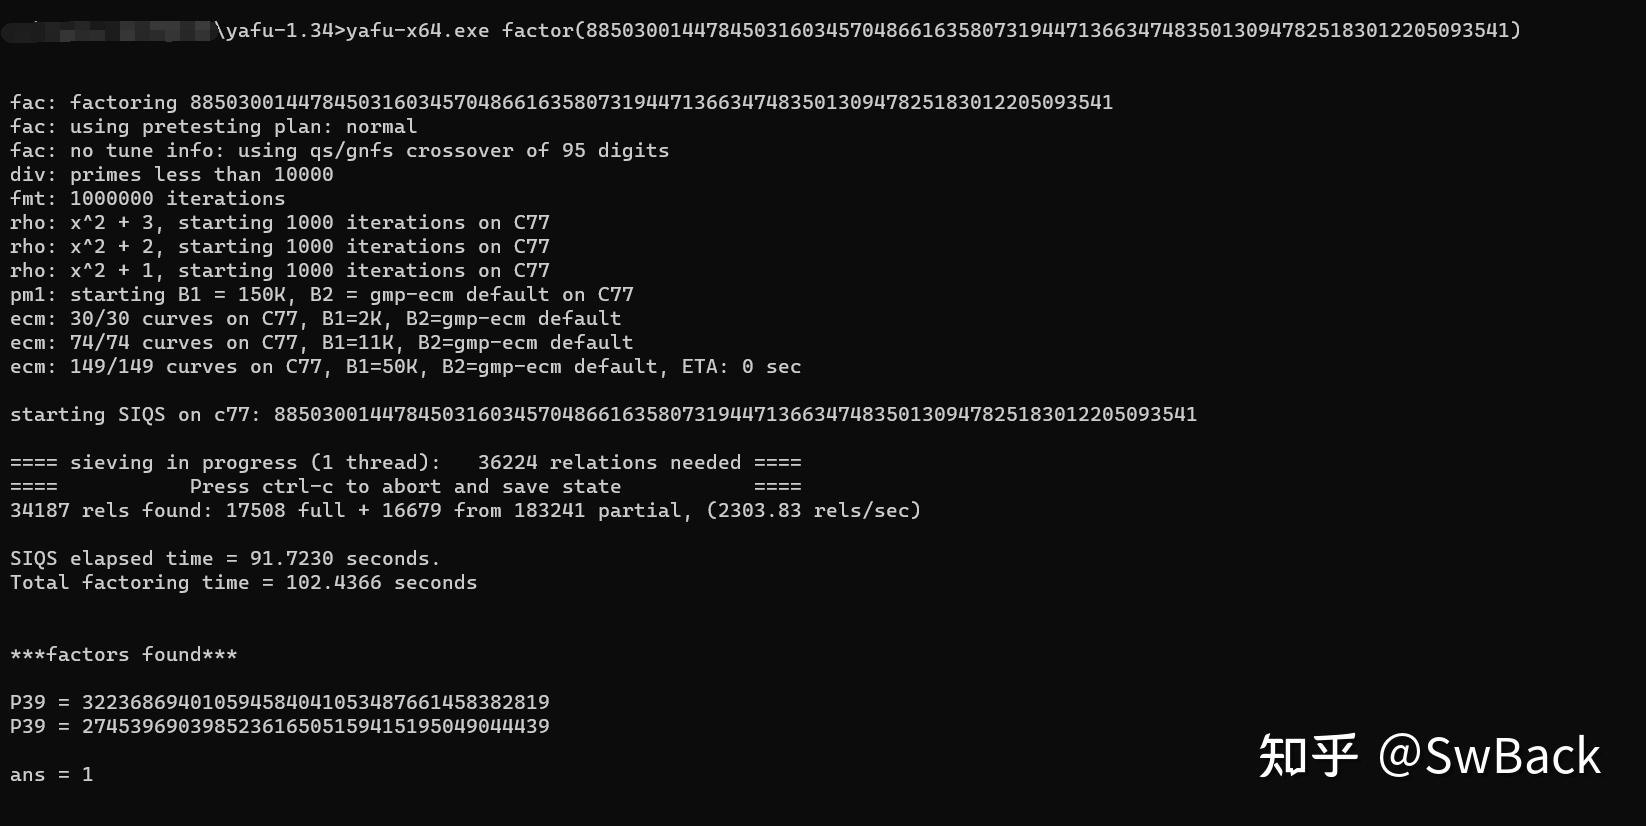Click the SIQS elapsed time line
This screenshot has width=1646, height=826.
[225, 558]
